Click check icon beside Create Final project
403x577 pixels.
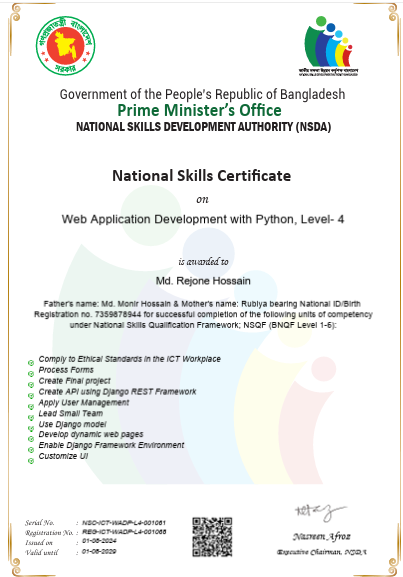(31, 385)
